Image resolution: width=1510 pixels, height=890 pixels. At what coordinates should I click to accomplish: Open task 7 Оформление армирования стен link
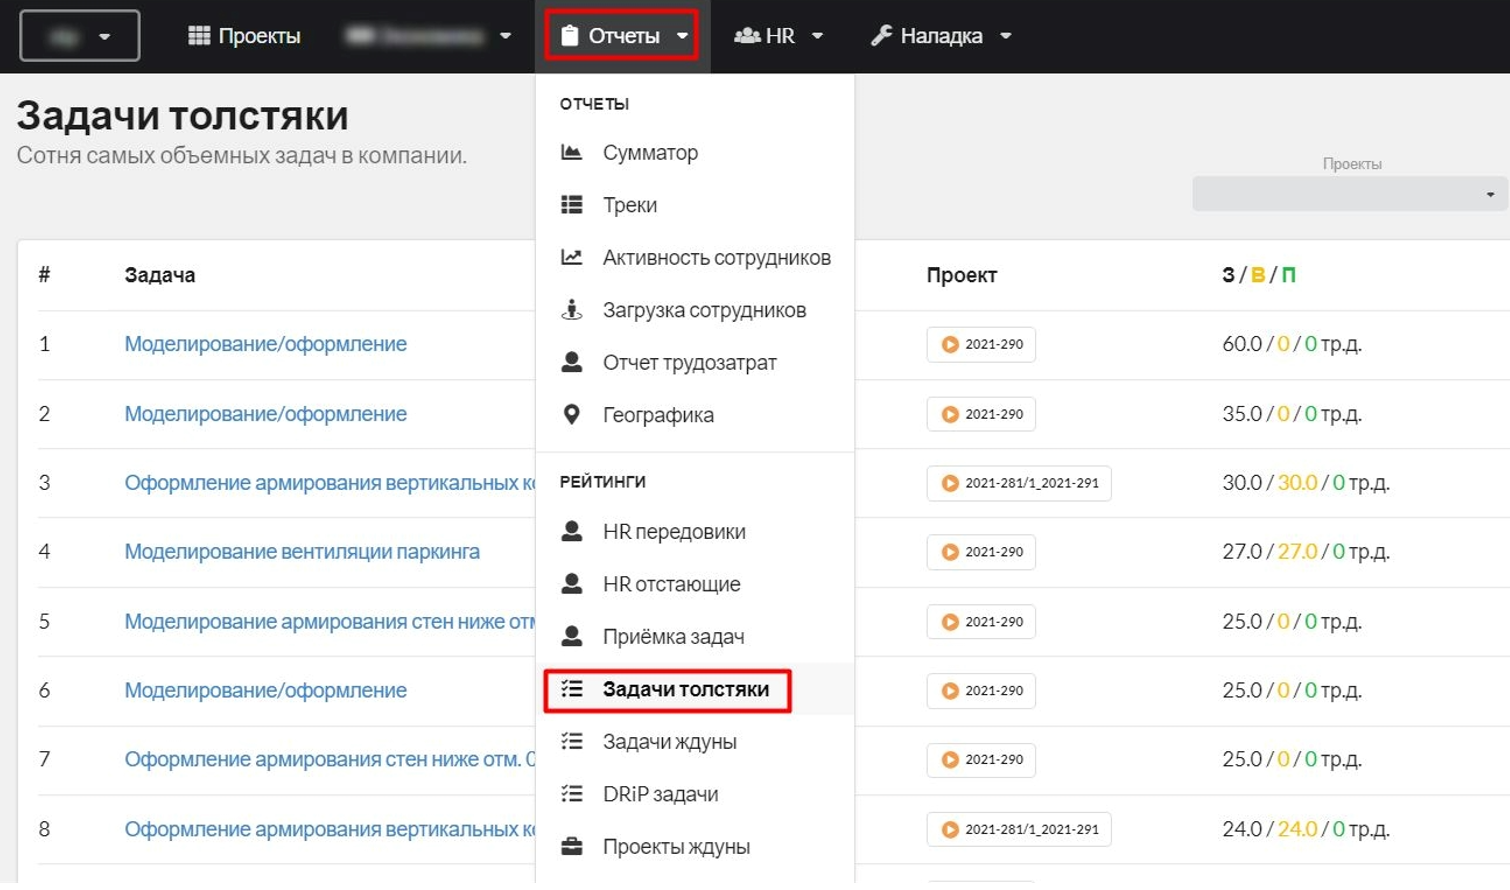click(x=329, y=760)
